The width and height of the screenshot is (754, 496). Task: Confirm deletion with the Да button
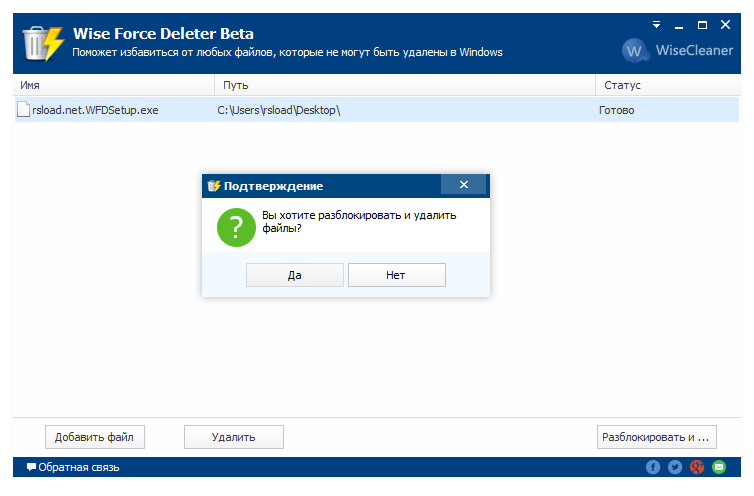[x=295, y=275]
